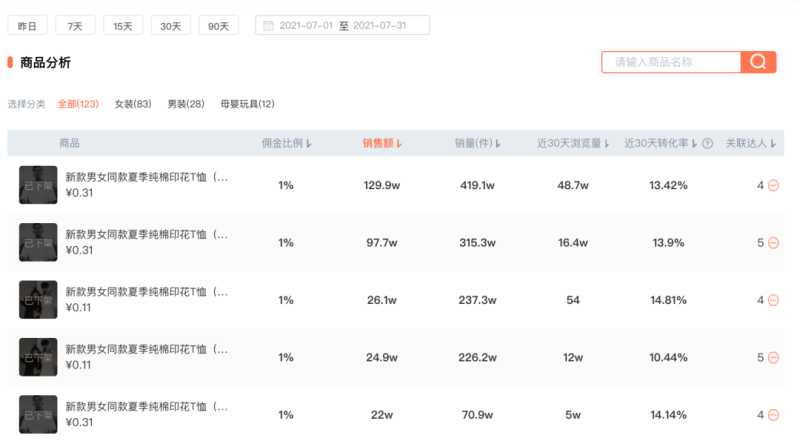Open product title in 24.9w sales row

pyautogui.click(x=147, y=350)
